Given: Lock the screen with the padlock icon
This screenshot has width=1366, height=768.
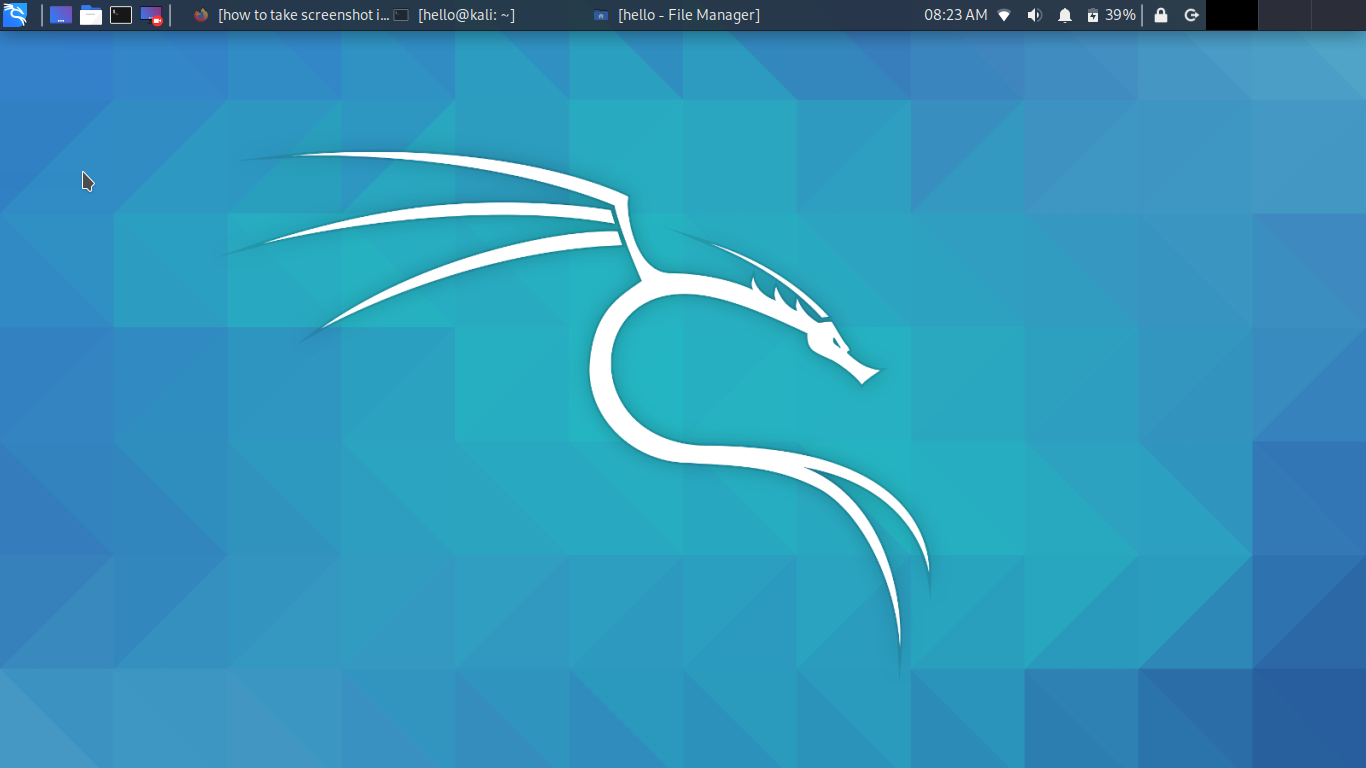Looking at the screenshot, I should click(1160, 15).
